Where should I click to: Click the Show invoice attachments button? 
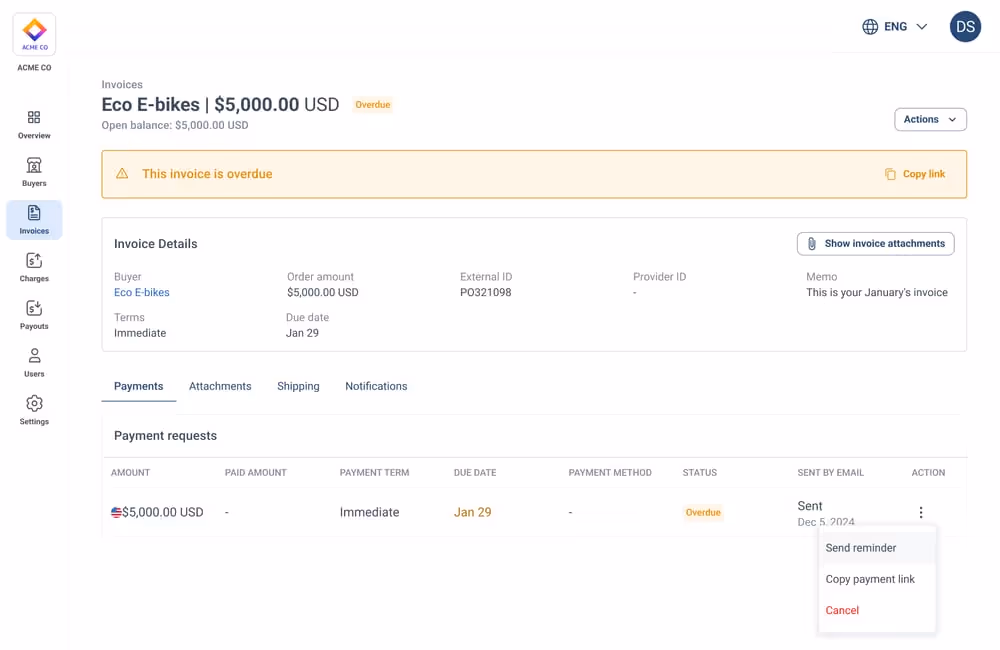tap(875, 244)
